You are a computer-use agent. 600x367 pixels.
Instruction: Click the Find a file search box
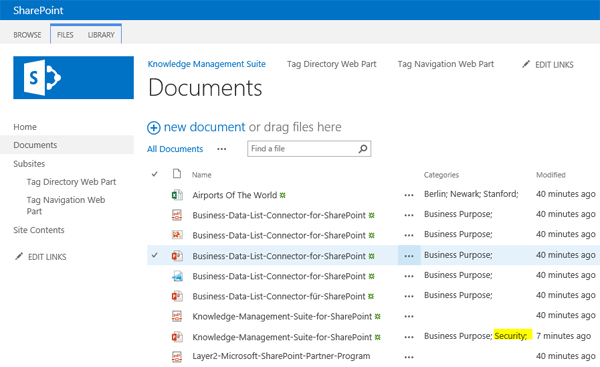point(309,148)
